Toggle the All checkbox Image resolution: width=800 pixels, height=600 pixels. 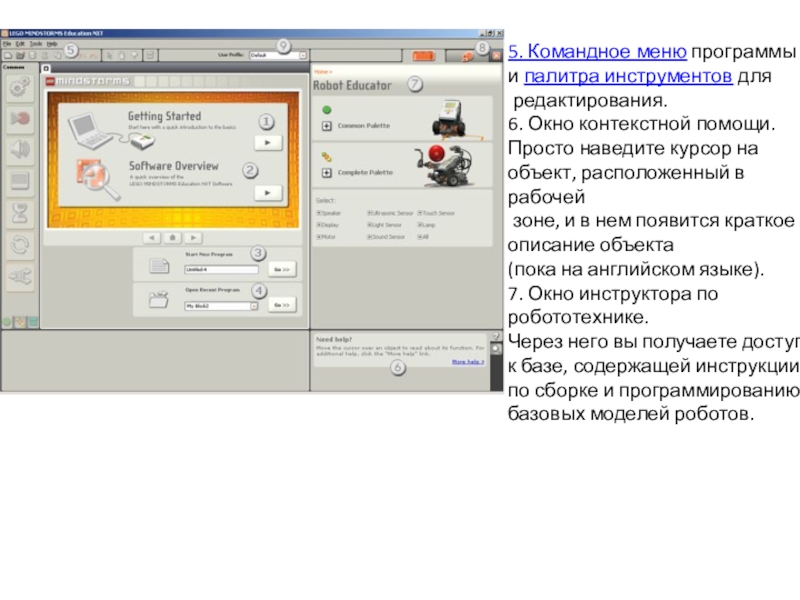pyautogui.click(x=420, y=237)
